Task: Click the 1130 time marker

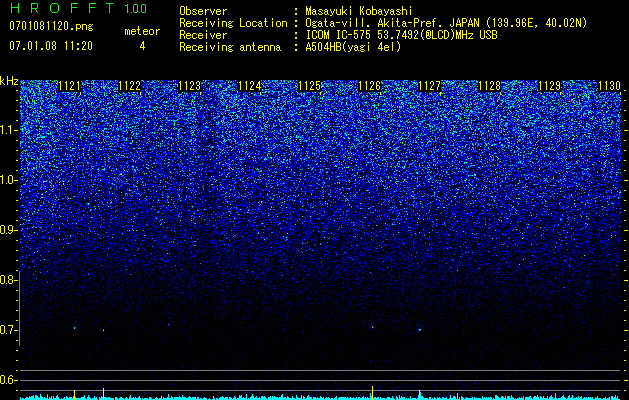Action: [x=609, y=86]
